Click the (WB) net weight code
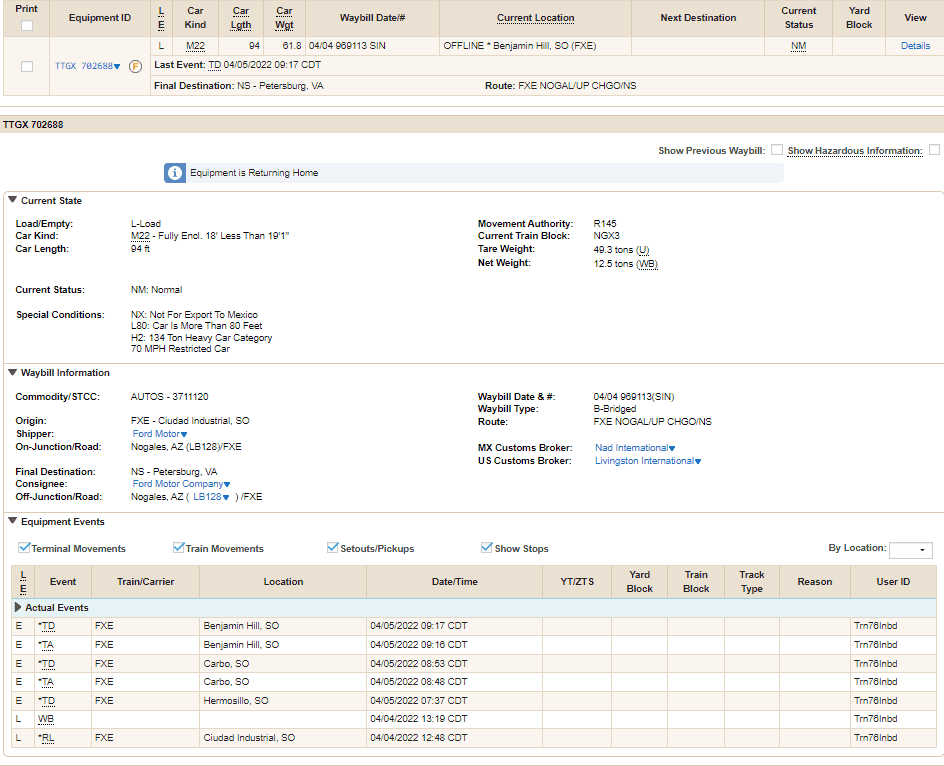Screen dimensions: 944x766 (x=647, y=264)
